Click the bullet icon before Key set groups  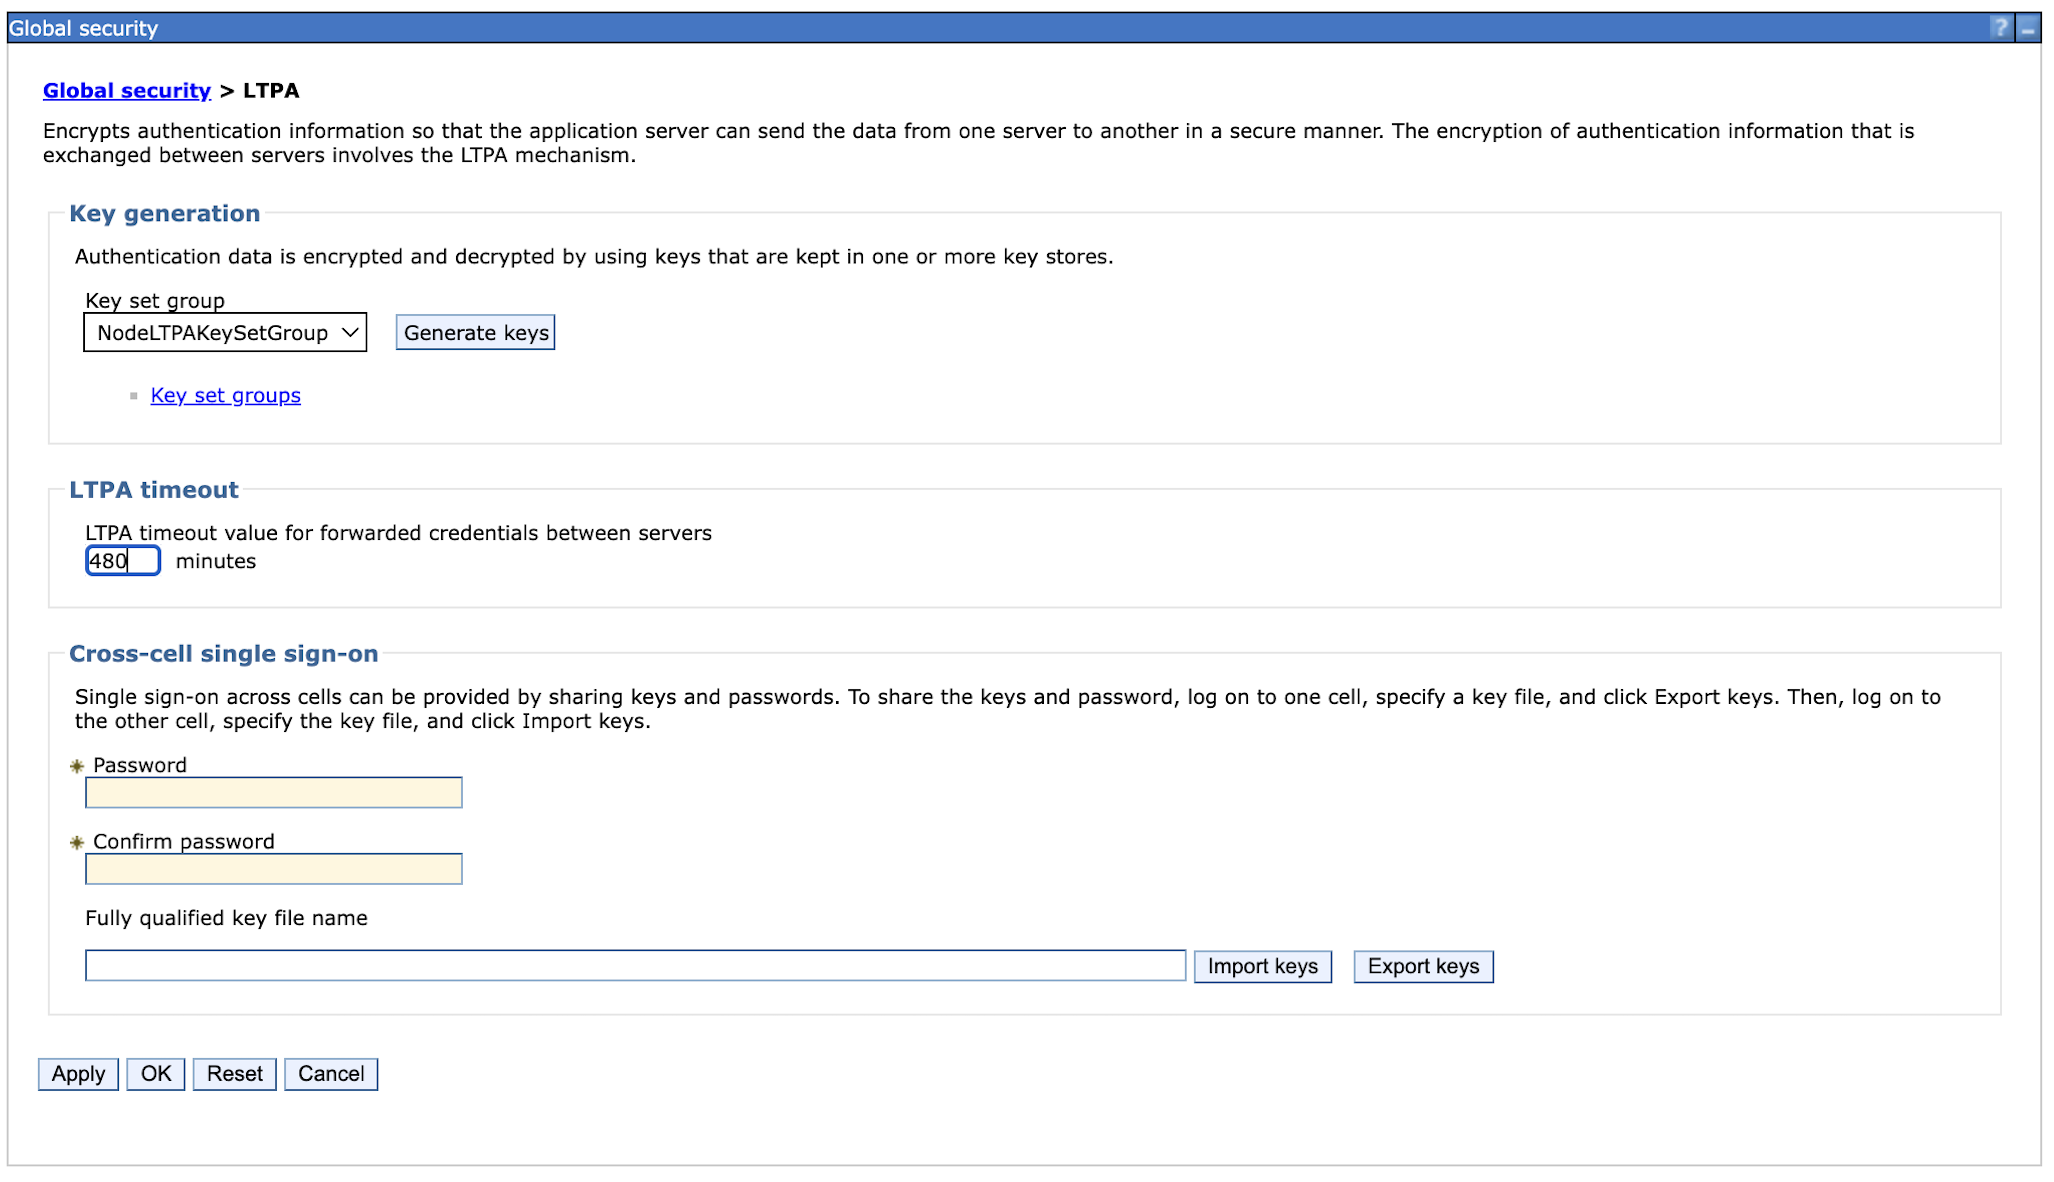pos(134,397)
